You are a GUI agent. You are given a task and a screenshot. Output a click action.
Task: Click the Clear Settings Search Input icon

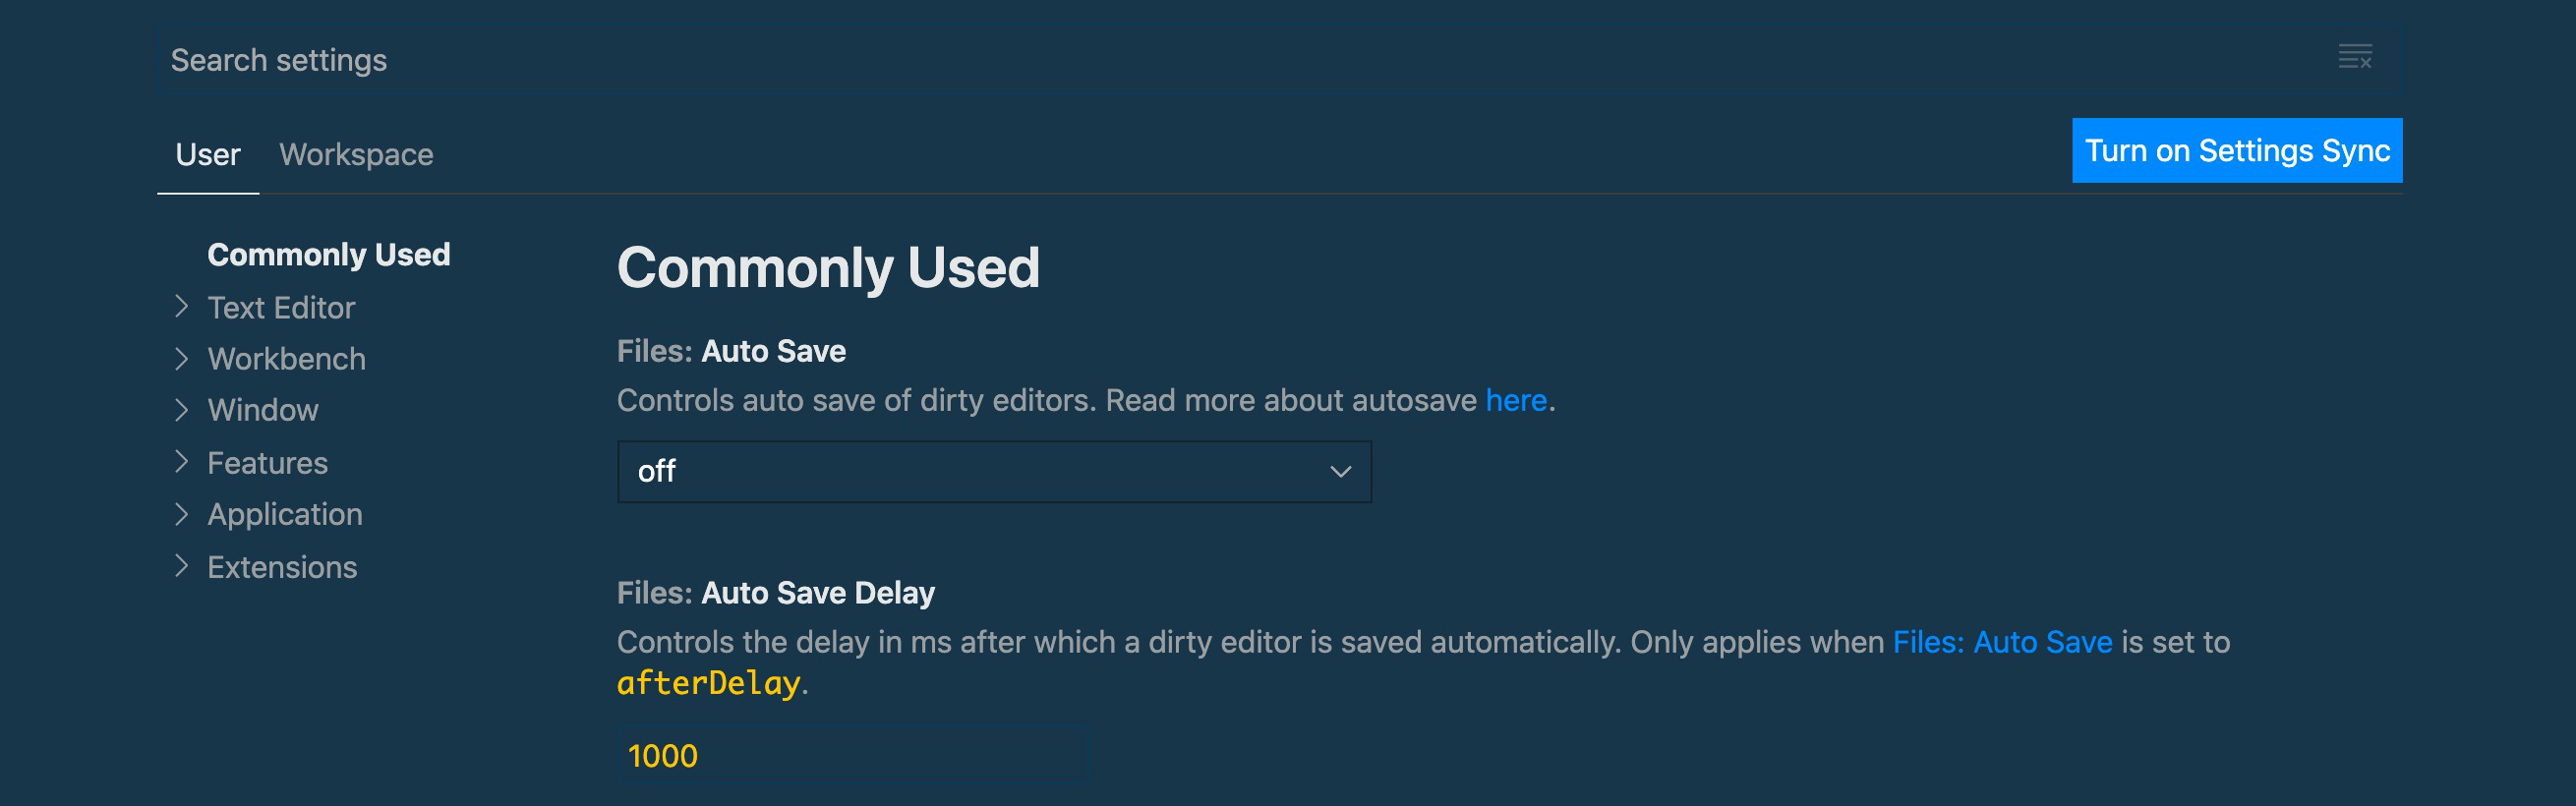[x=2355, y=57]
